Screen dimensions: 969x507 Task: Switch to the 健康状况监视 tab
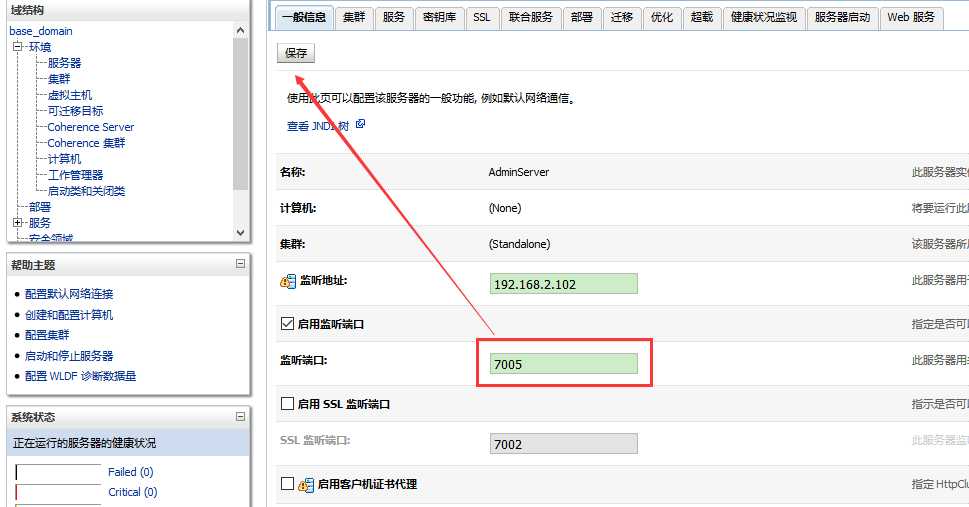[764, 18]
